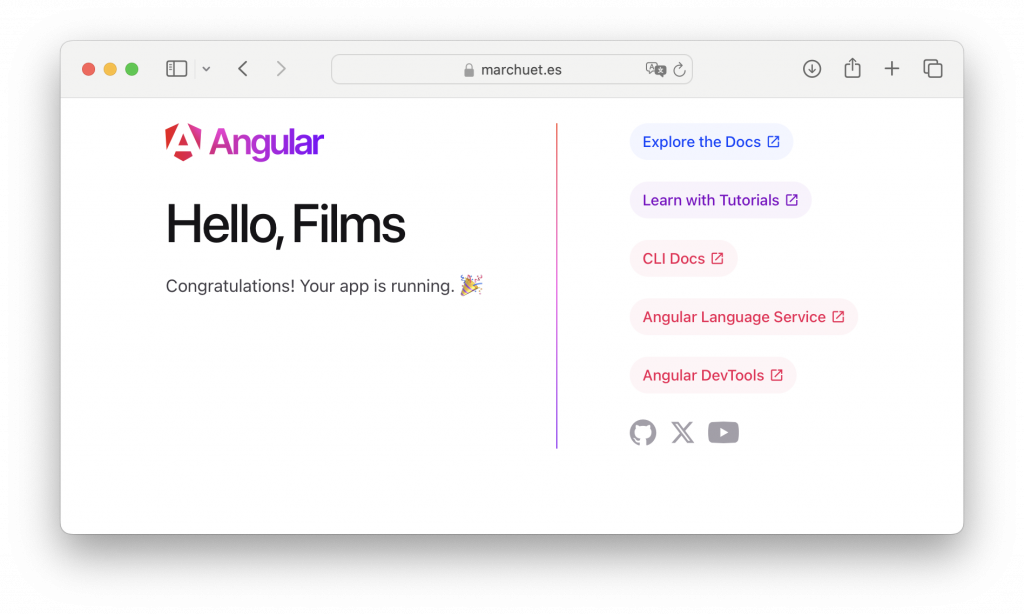
Task: Open Angular DevTools link
Action: pyautogui.click(x=712, y=375)
